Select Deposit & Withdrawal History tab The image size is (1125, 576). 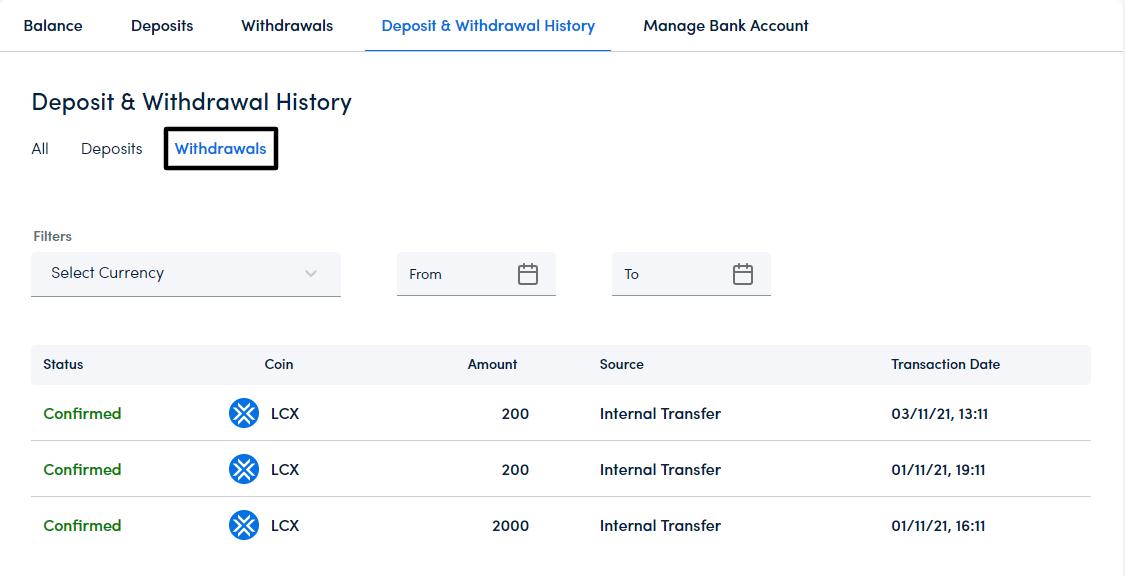click(488, 26)
